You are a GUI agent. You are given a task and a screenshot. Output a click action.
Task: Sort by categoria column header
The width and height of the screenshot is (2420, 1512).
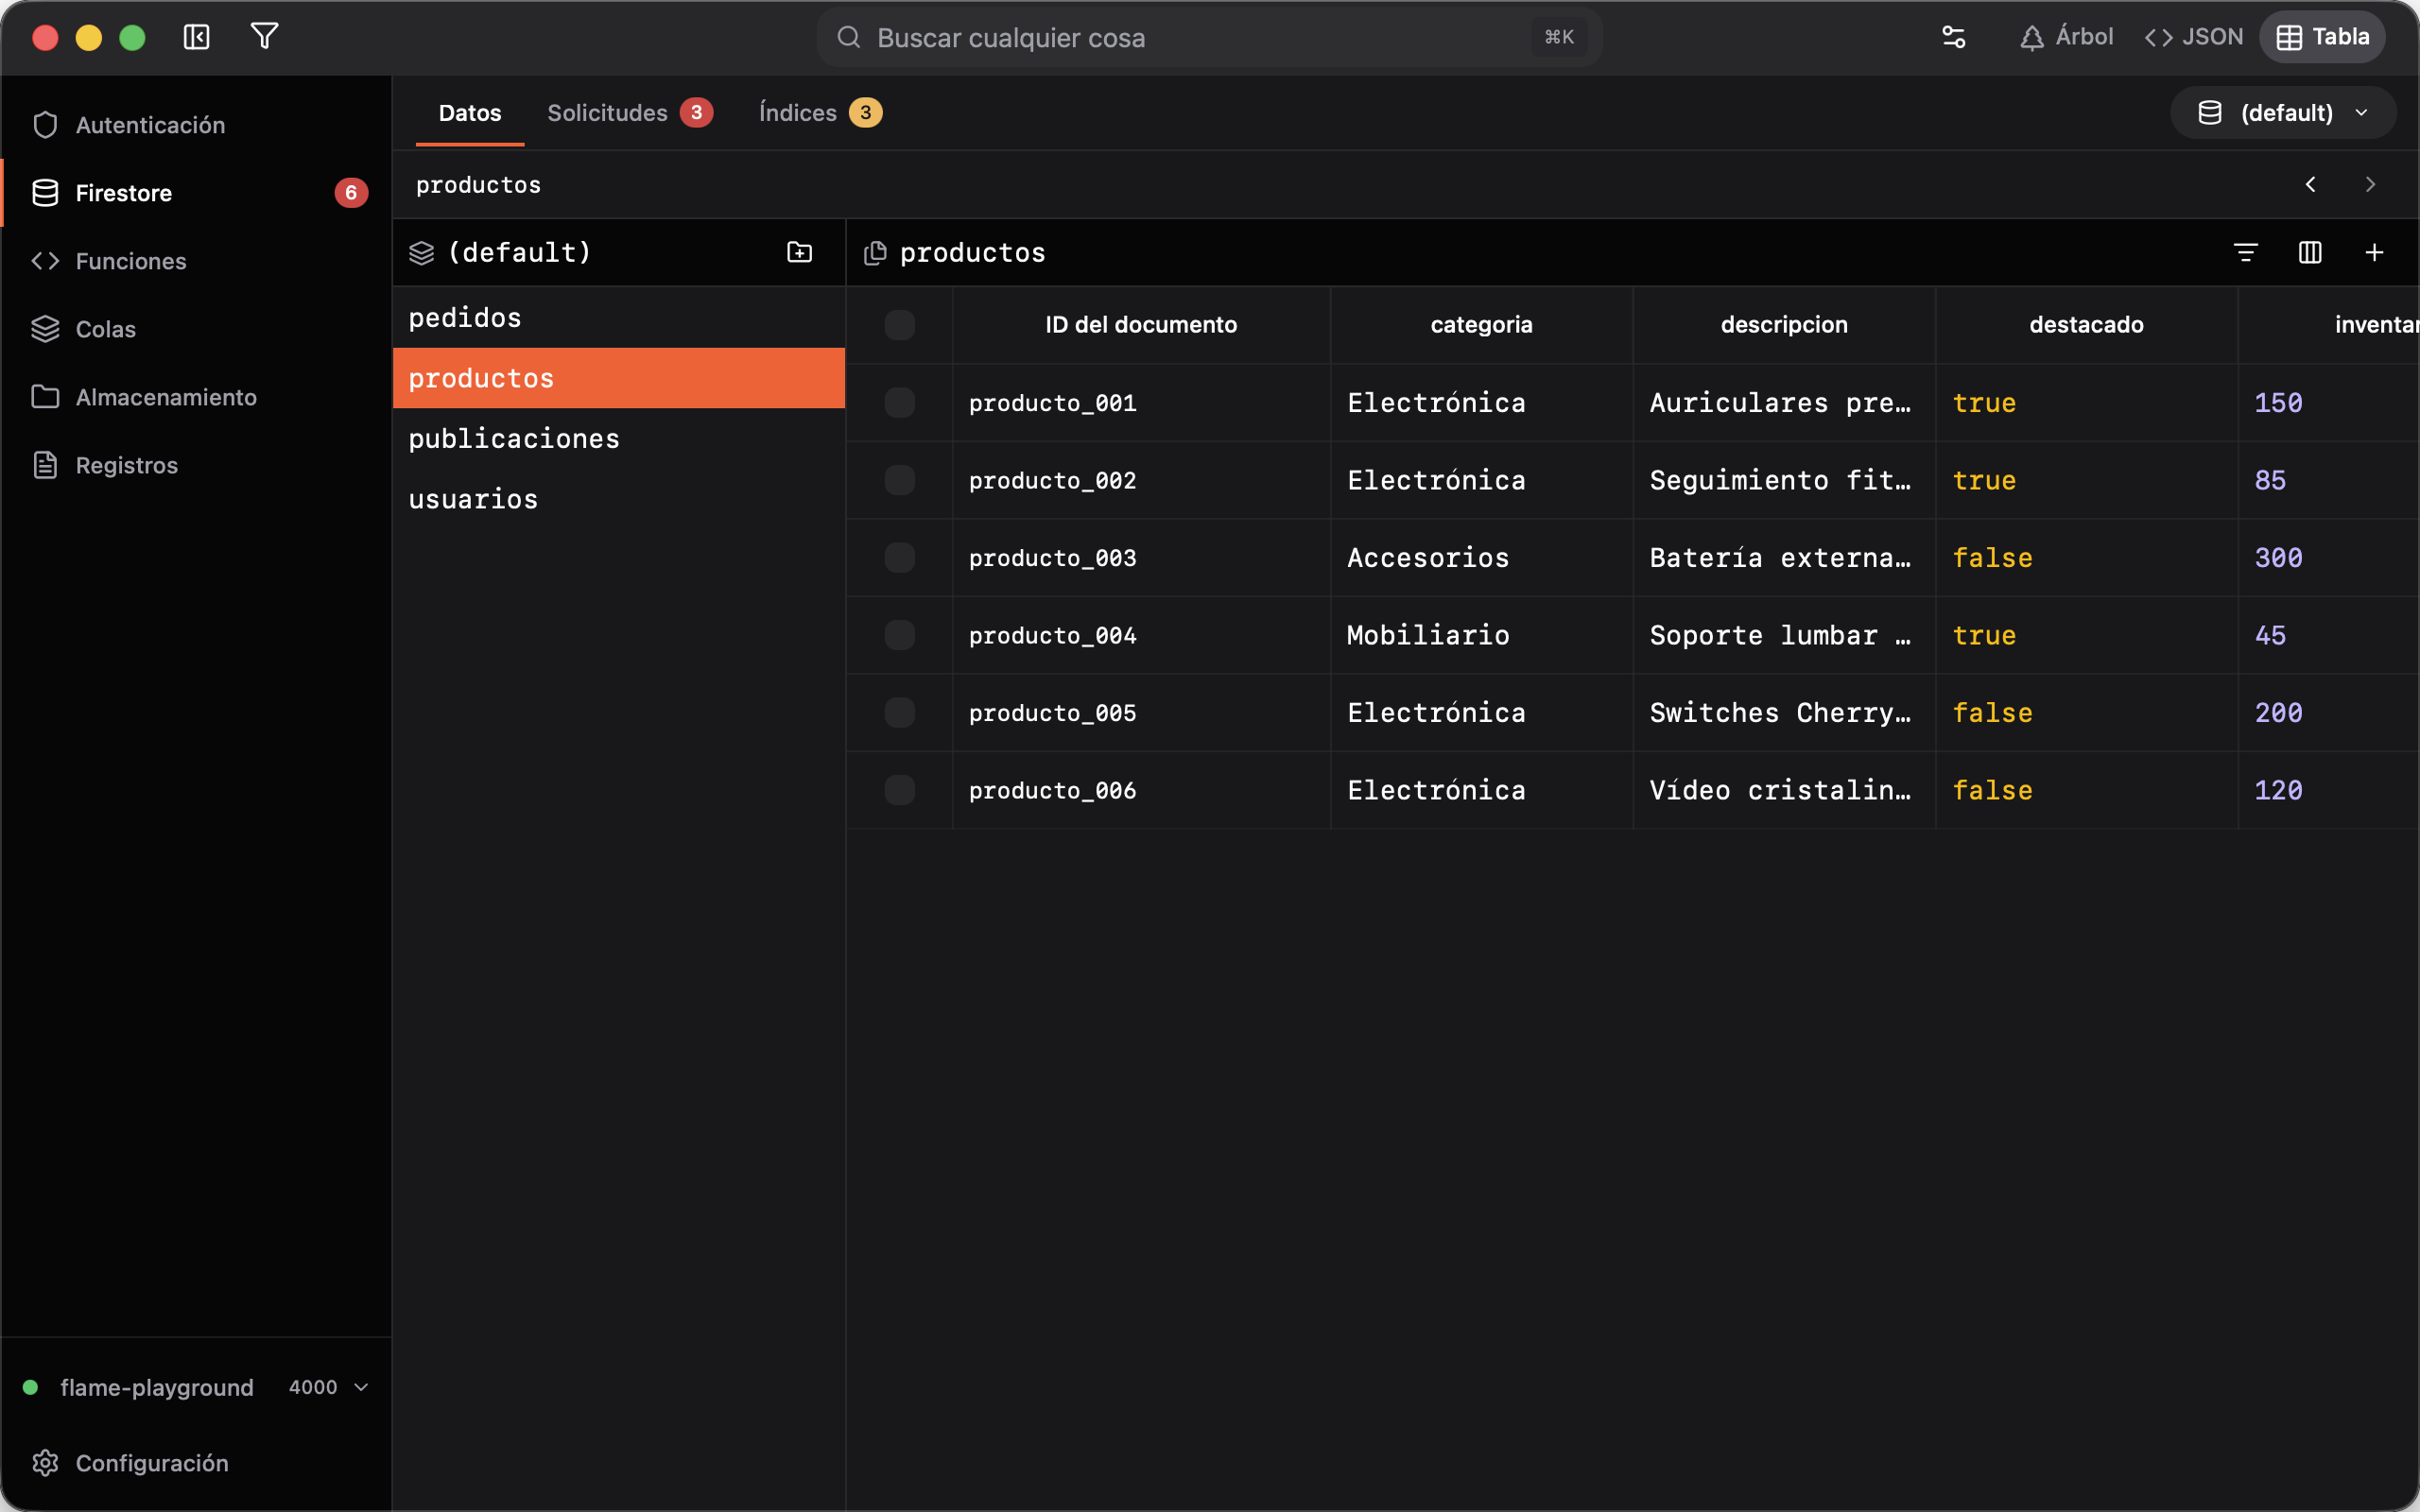[x=1481, y=325]
